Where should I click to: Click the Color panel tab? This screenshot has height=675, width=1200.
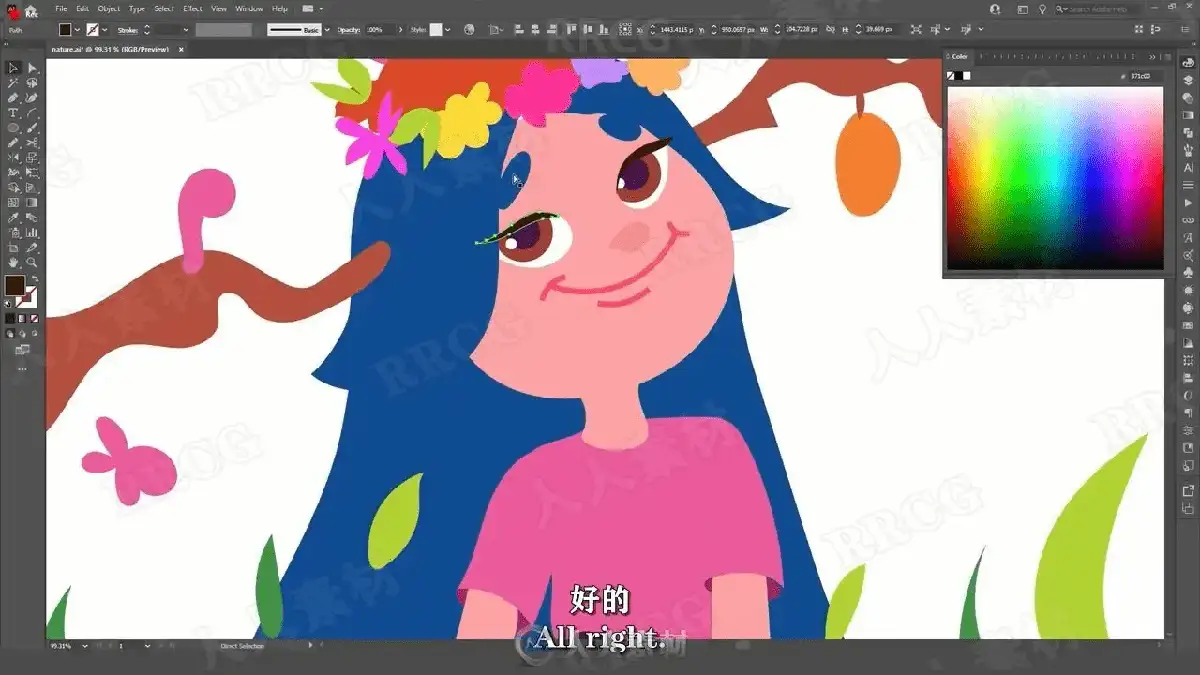[x=960, y=57]
